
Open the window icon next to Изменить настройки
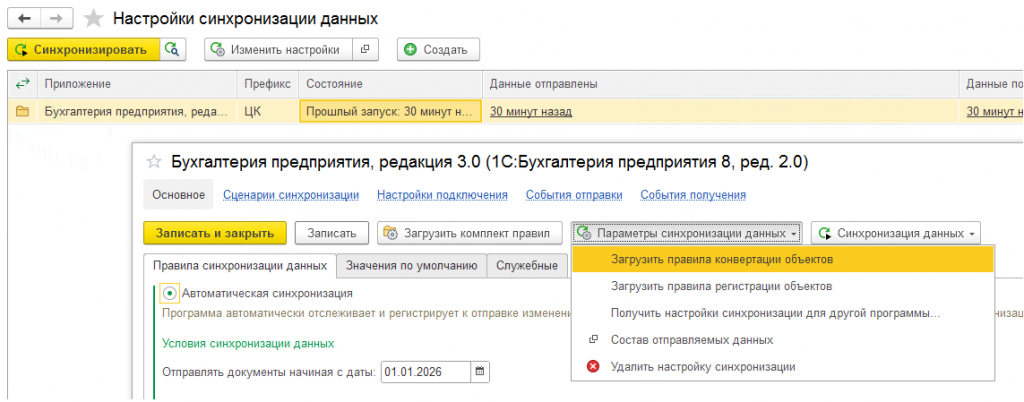click(365, 50)
